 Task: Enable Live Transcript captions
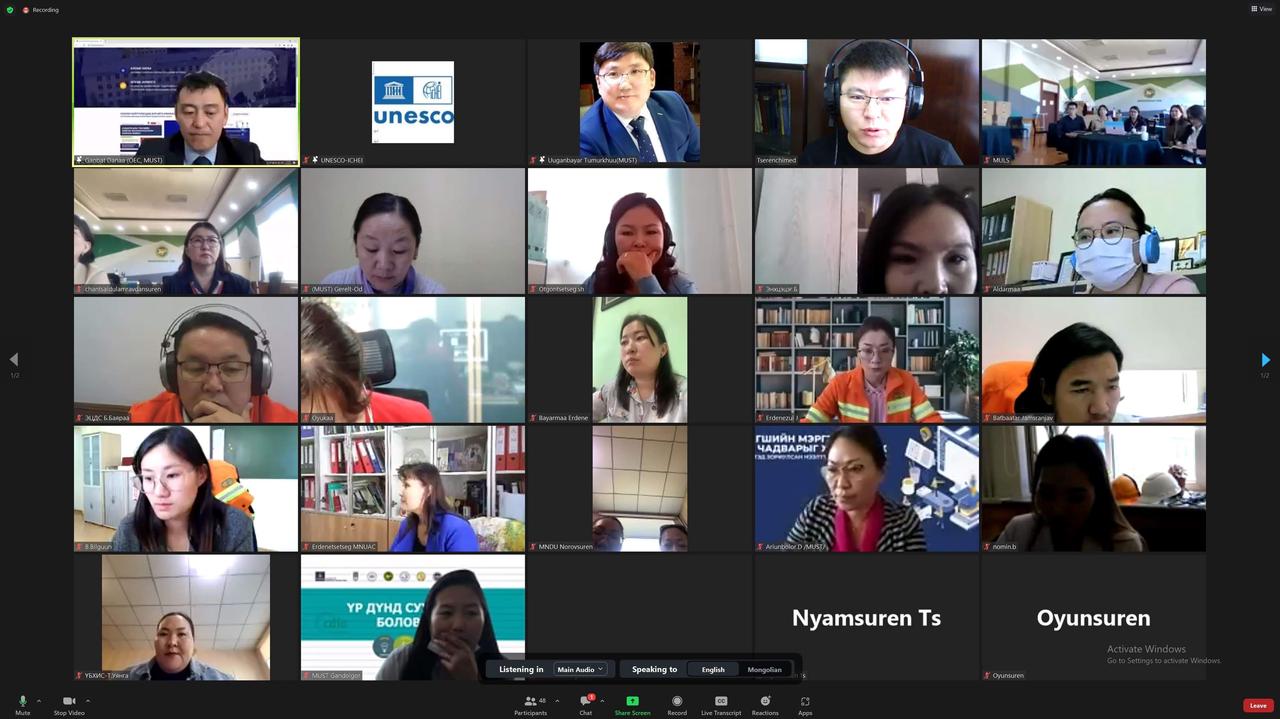[x=721, y=703]
